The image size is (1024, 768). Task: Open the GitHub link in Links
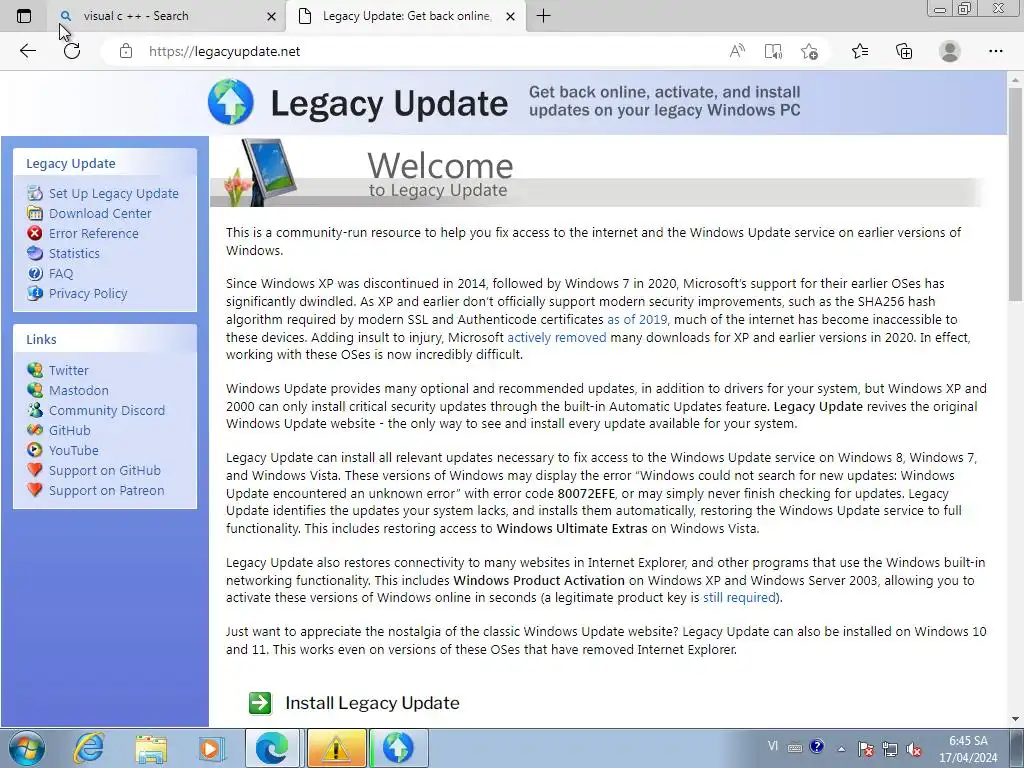click(x=70, y=430)
